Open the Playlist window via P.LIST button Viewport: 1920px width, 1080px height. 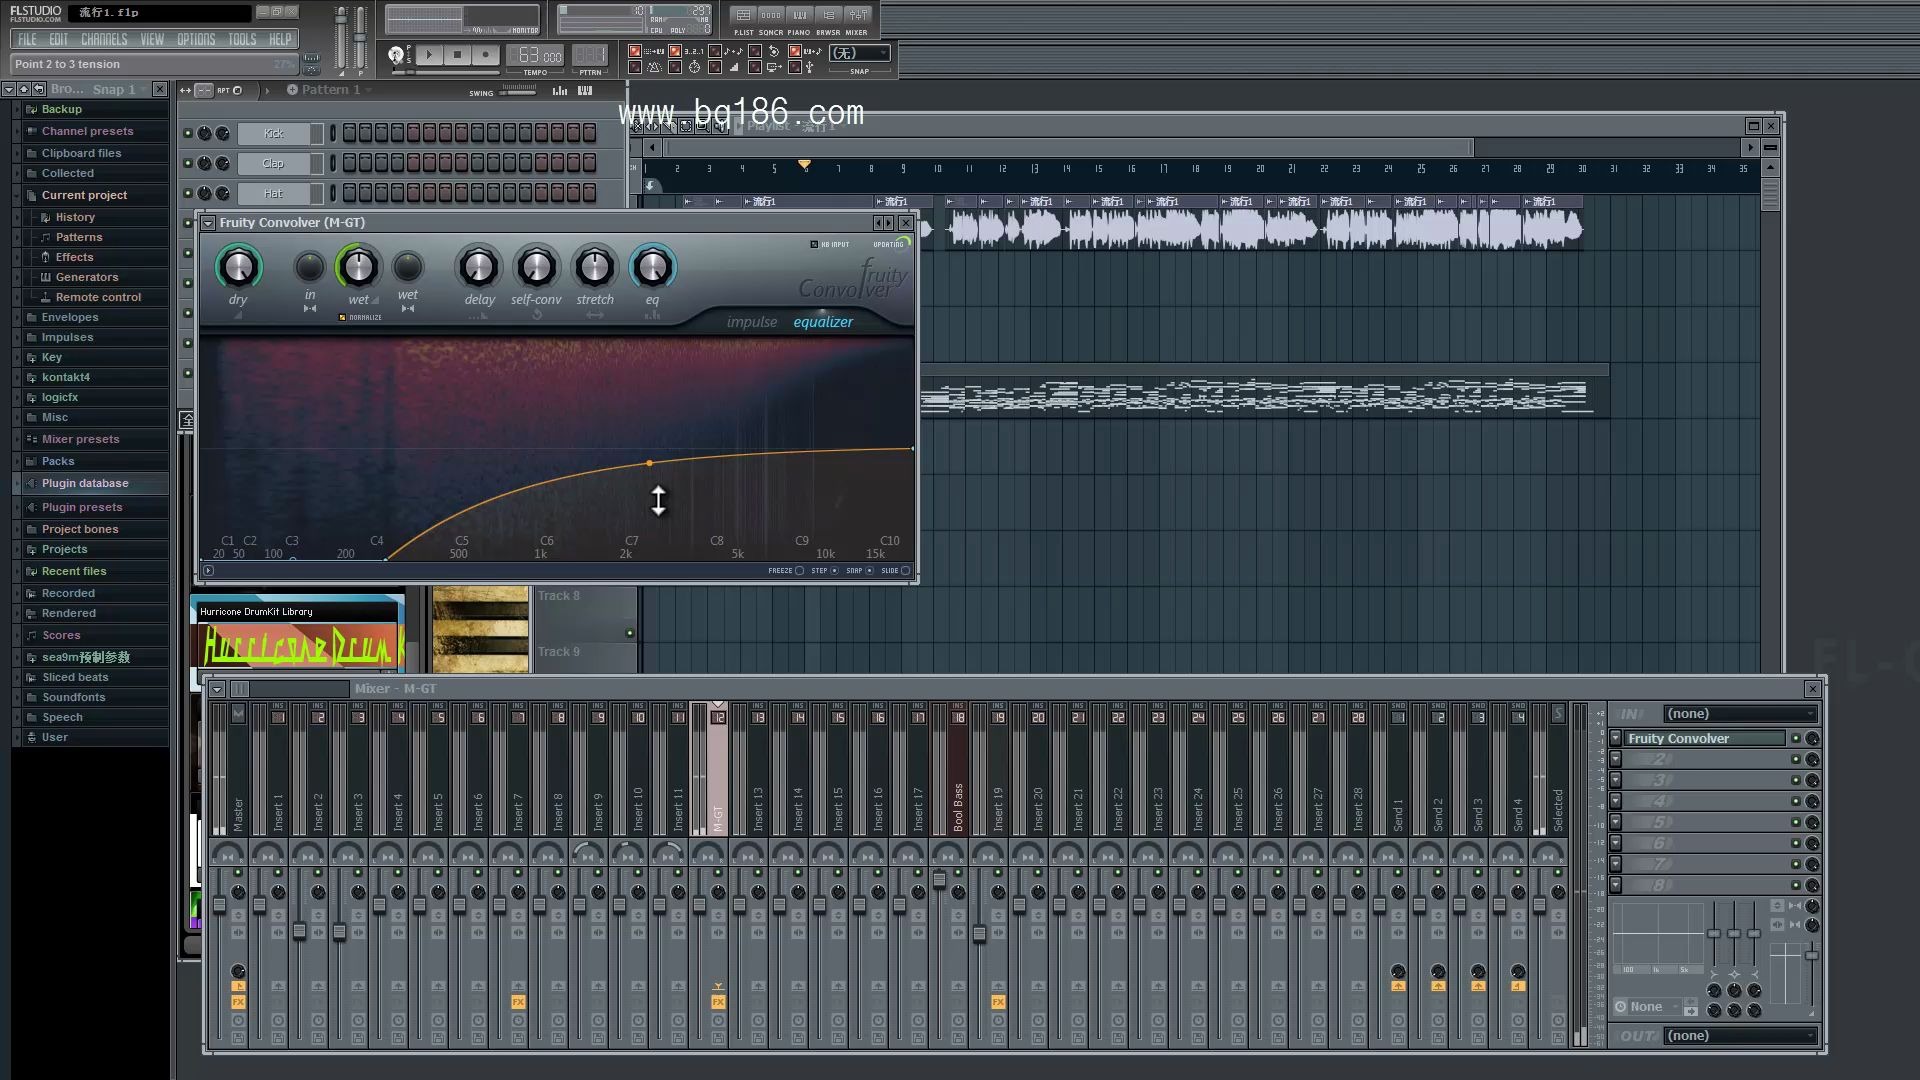(x=743, y=16)
